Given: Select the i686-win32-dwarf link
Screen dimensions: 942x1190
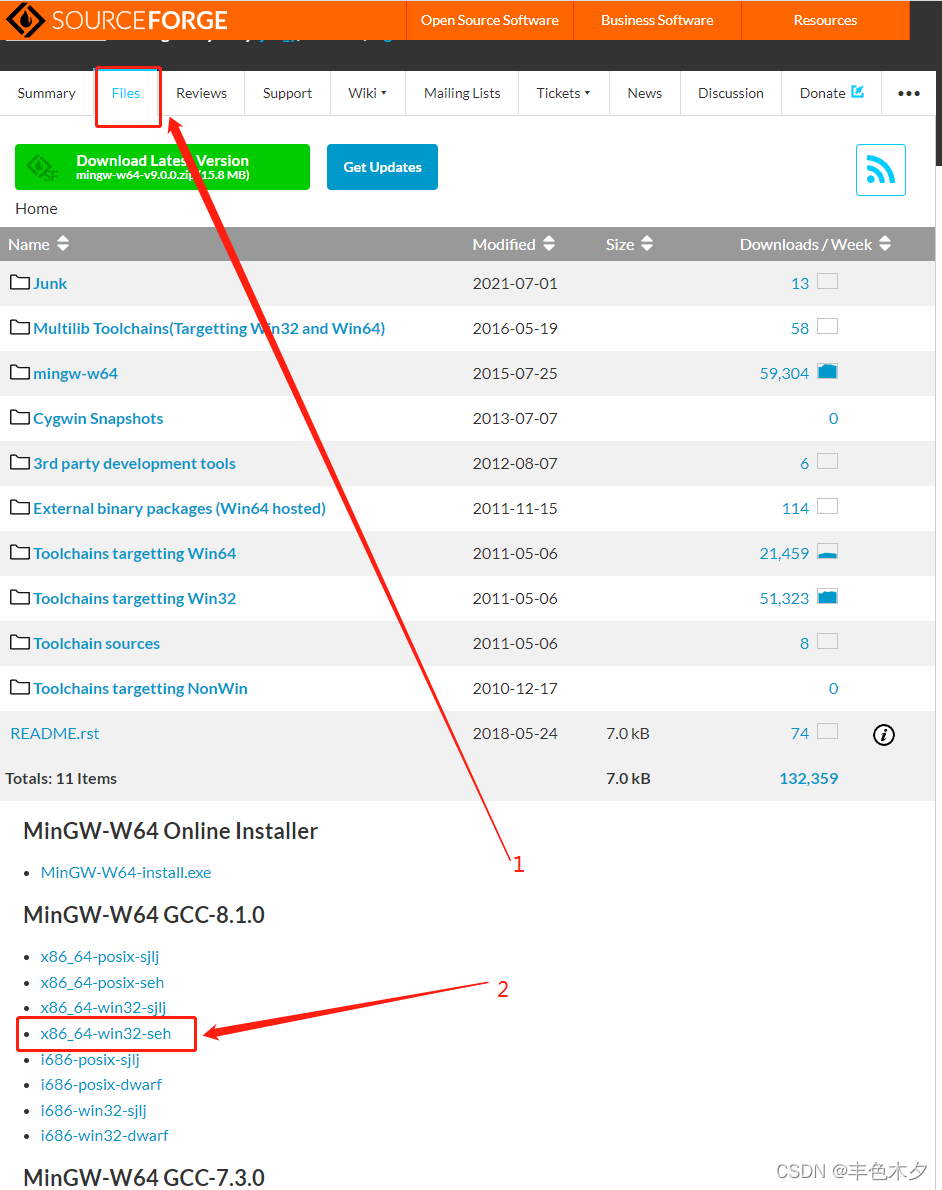Looking at the screenshot, I should coord(104,1135).
